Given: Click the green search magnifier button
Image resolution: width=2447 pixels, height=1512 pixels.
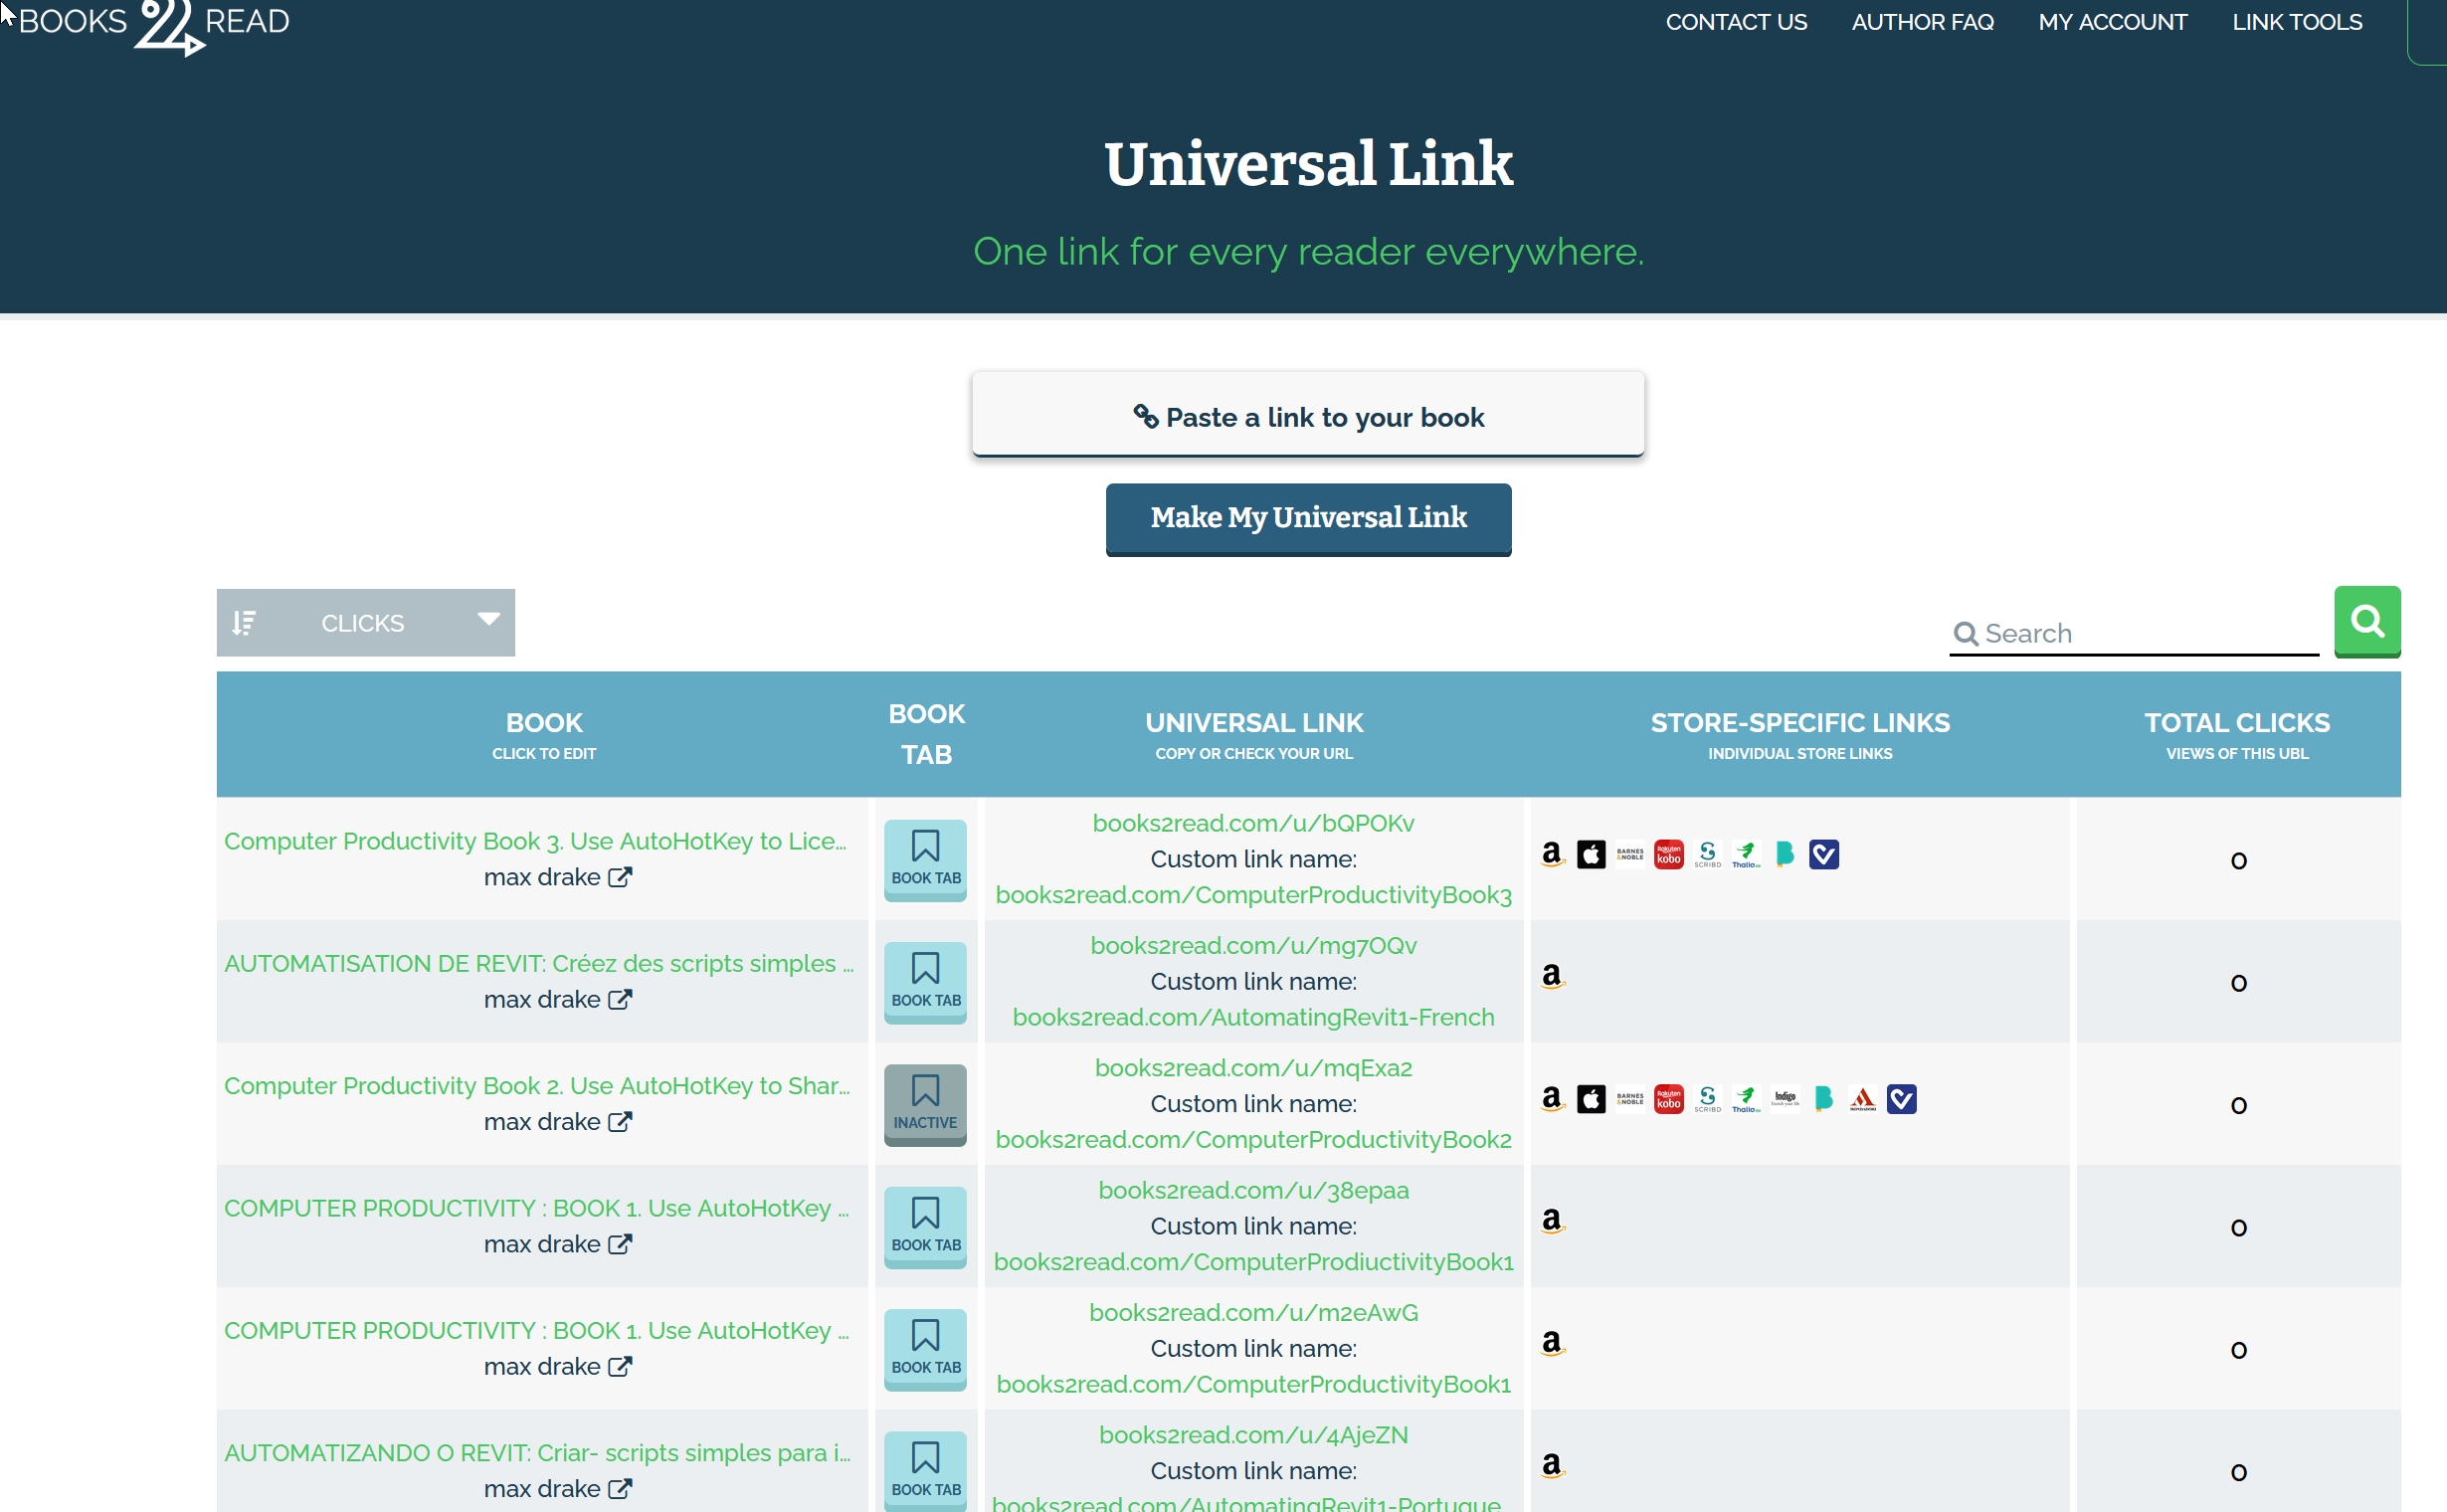Looking at the screenshot, I should pyautogui.click(x=2366, y=621).
